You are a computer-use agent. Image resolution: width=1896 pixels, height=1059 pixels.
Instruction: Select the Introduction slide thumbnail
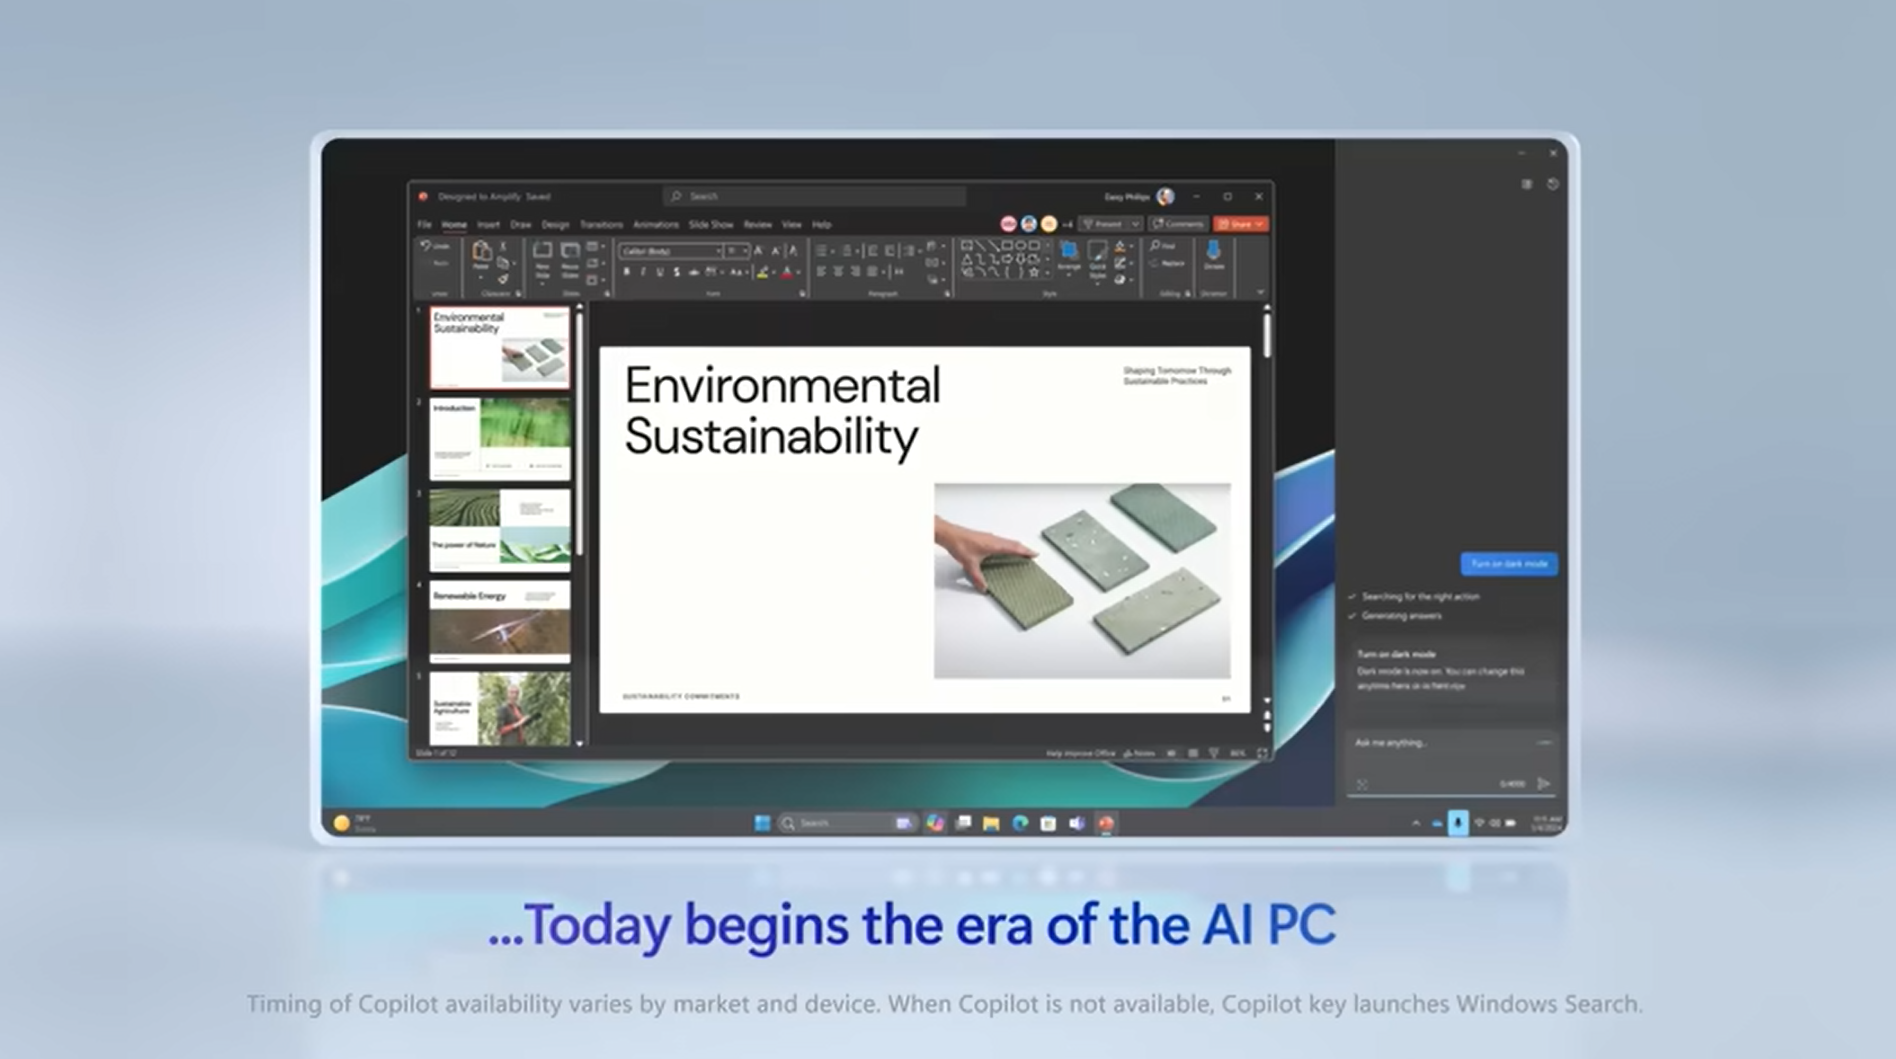[500, 438]
